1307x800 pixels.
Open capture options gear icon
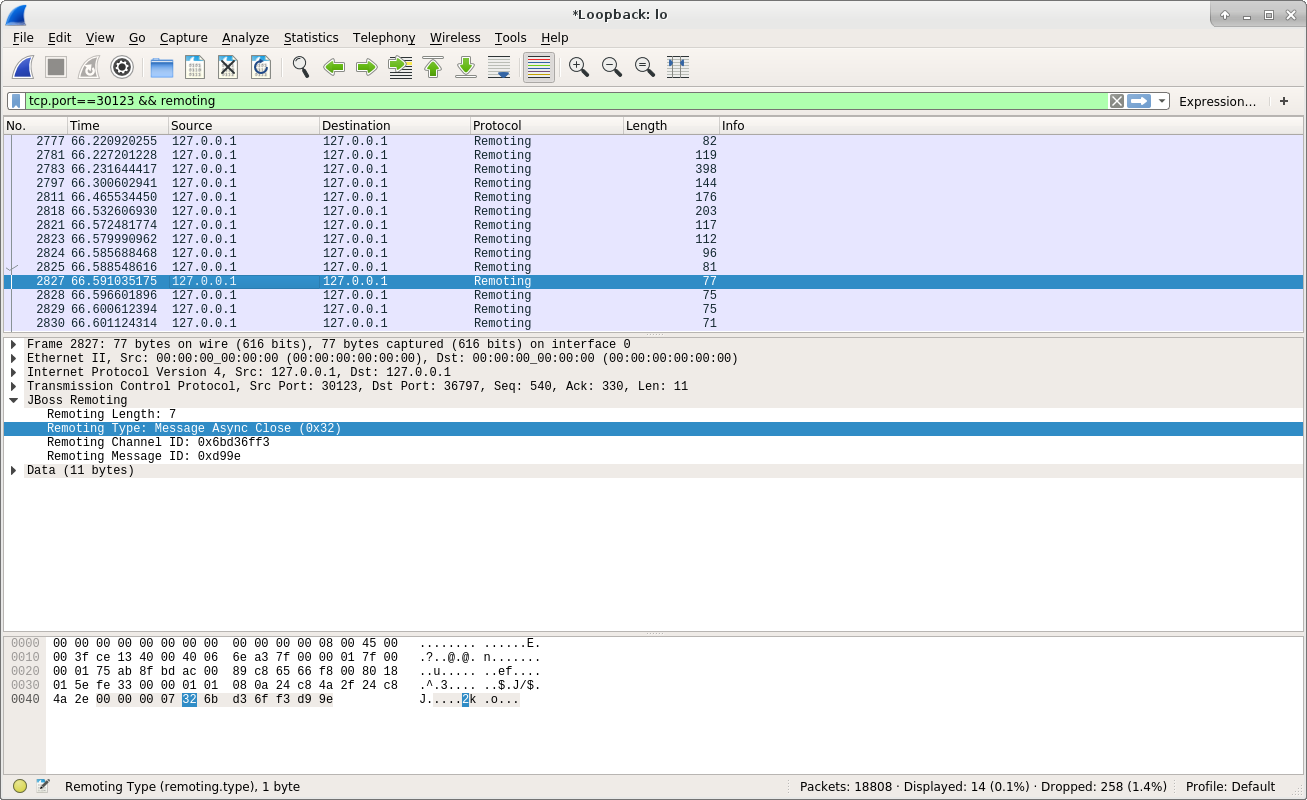(122, 67)
